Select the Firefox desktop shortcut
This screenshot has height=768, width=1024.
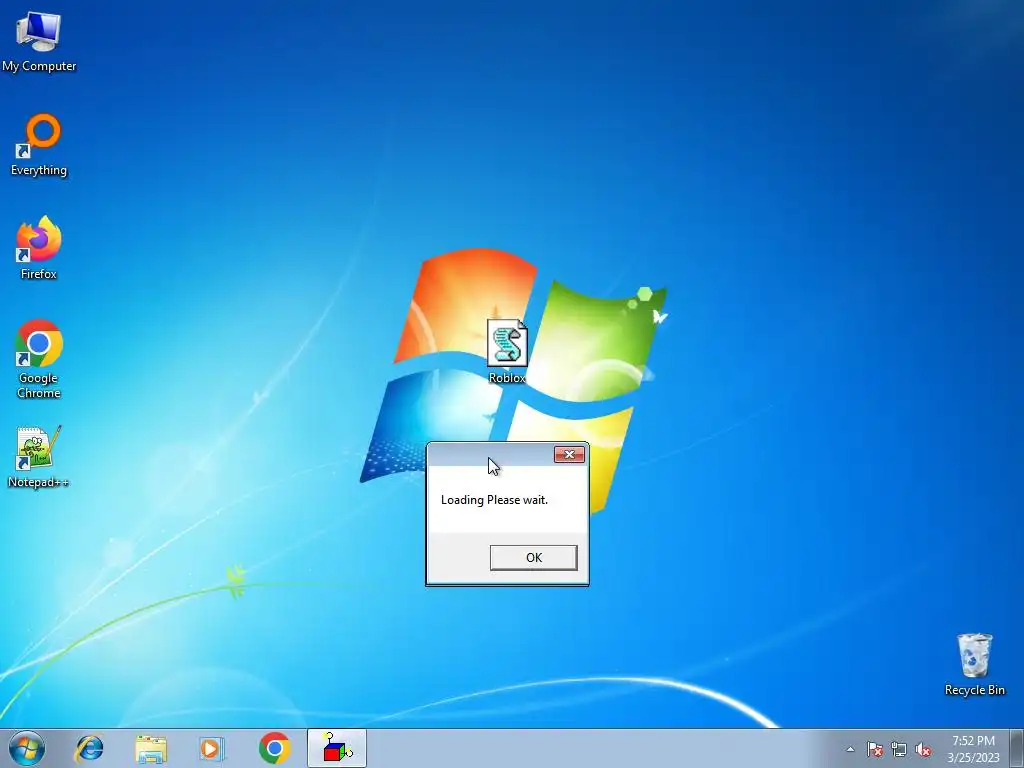(x=39, y=248)
